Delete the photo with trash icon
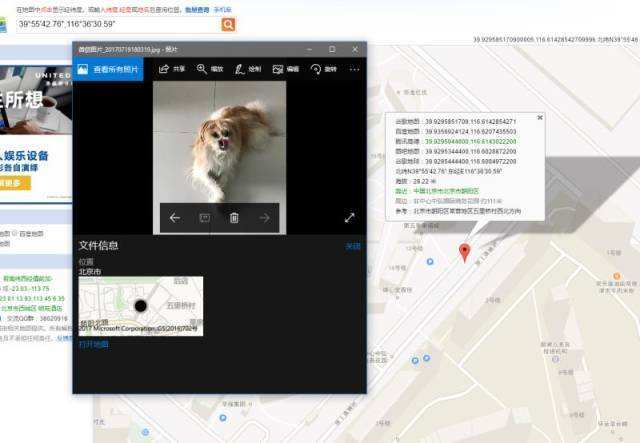Image resolution: width=640 pixels, height=443 pixels. tap(234, 218)
